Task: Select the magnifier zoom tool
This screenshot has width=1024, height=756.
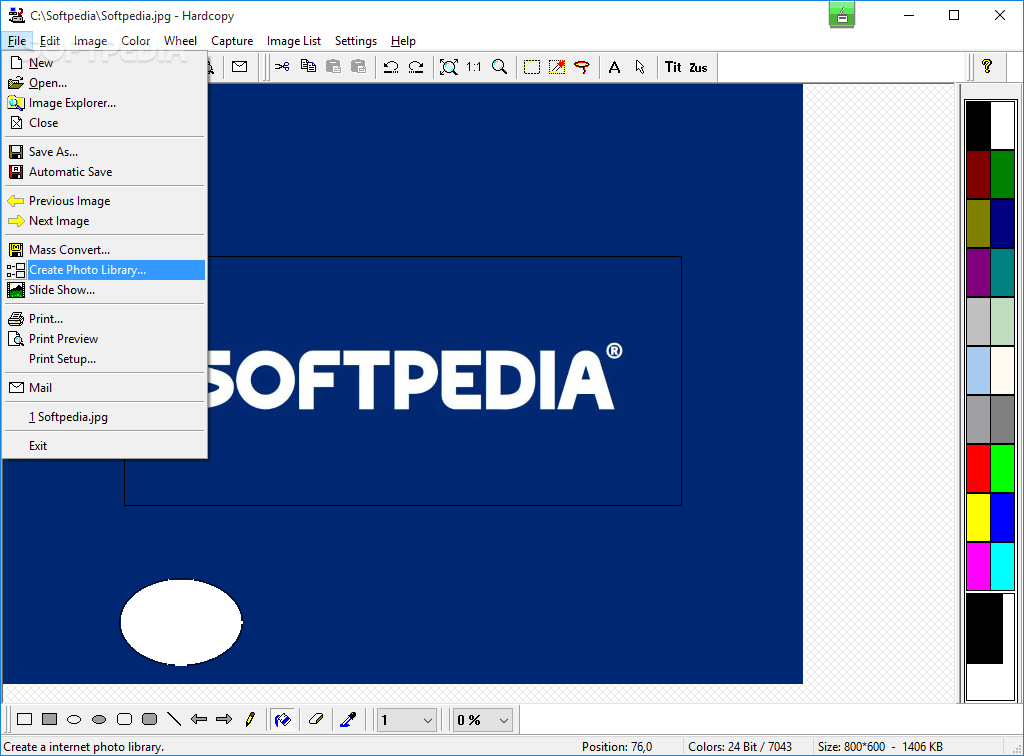Action: (500, 67)
